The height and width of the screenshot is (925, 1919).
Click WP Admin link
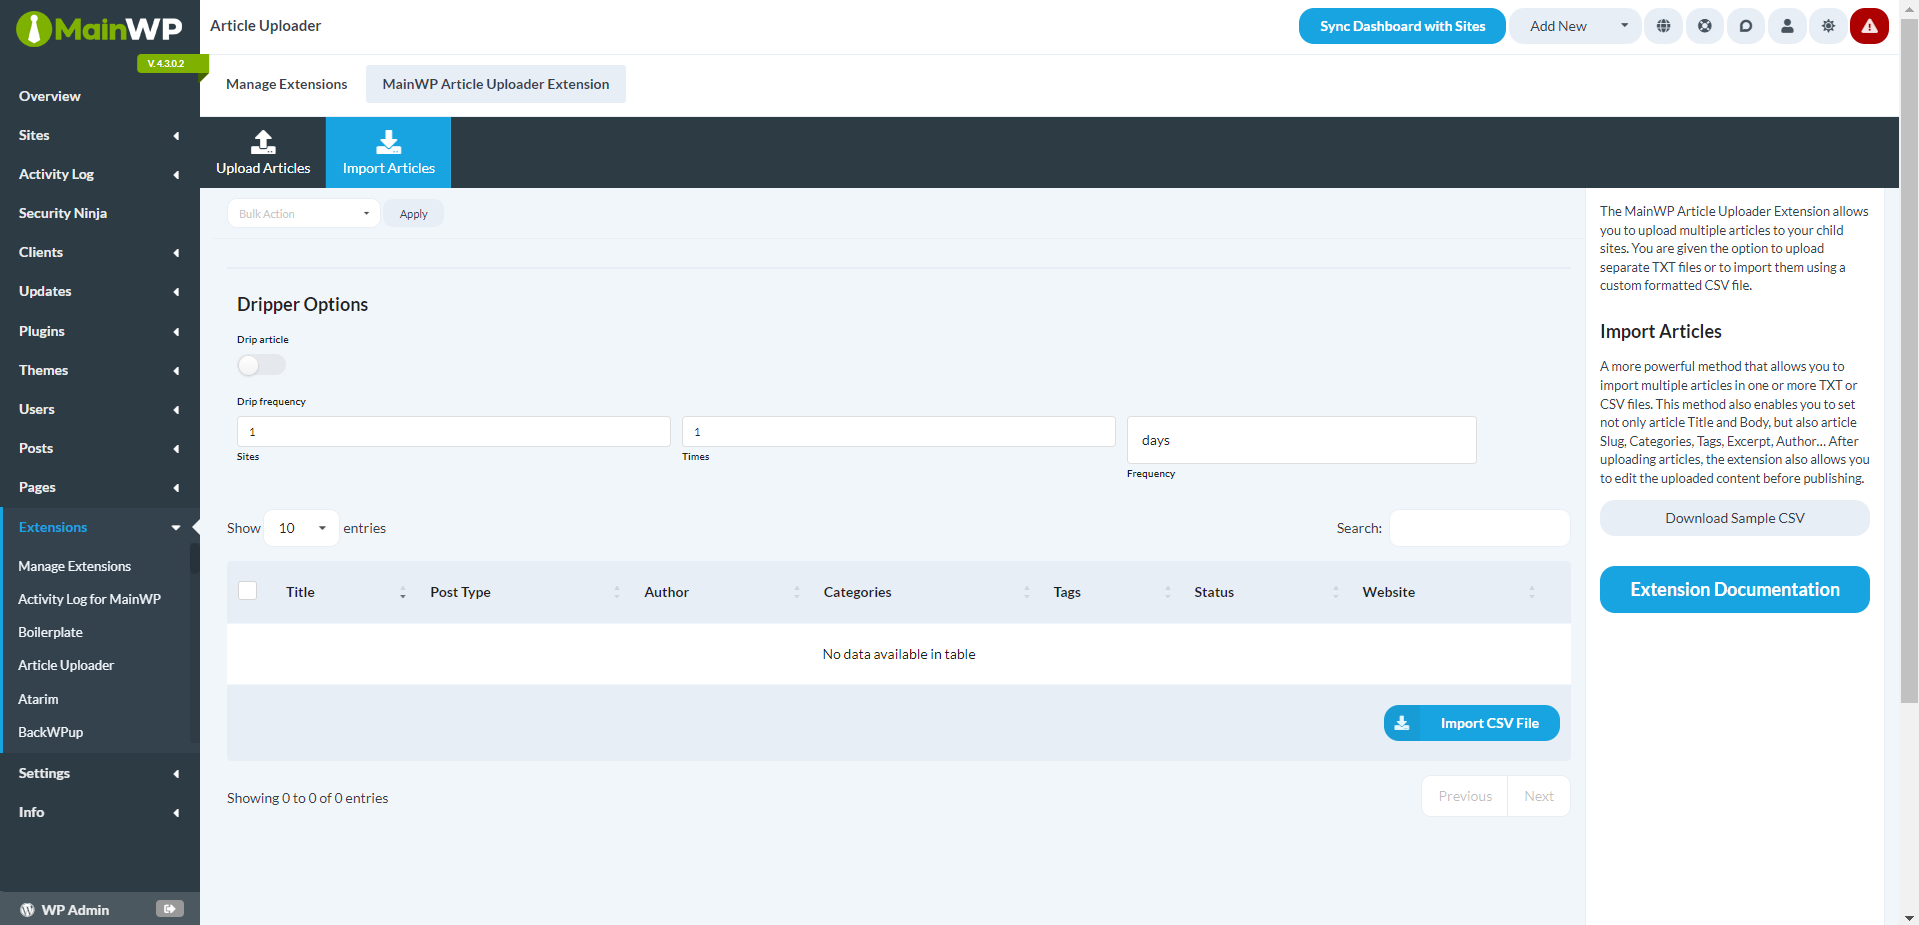click(75, 910)
